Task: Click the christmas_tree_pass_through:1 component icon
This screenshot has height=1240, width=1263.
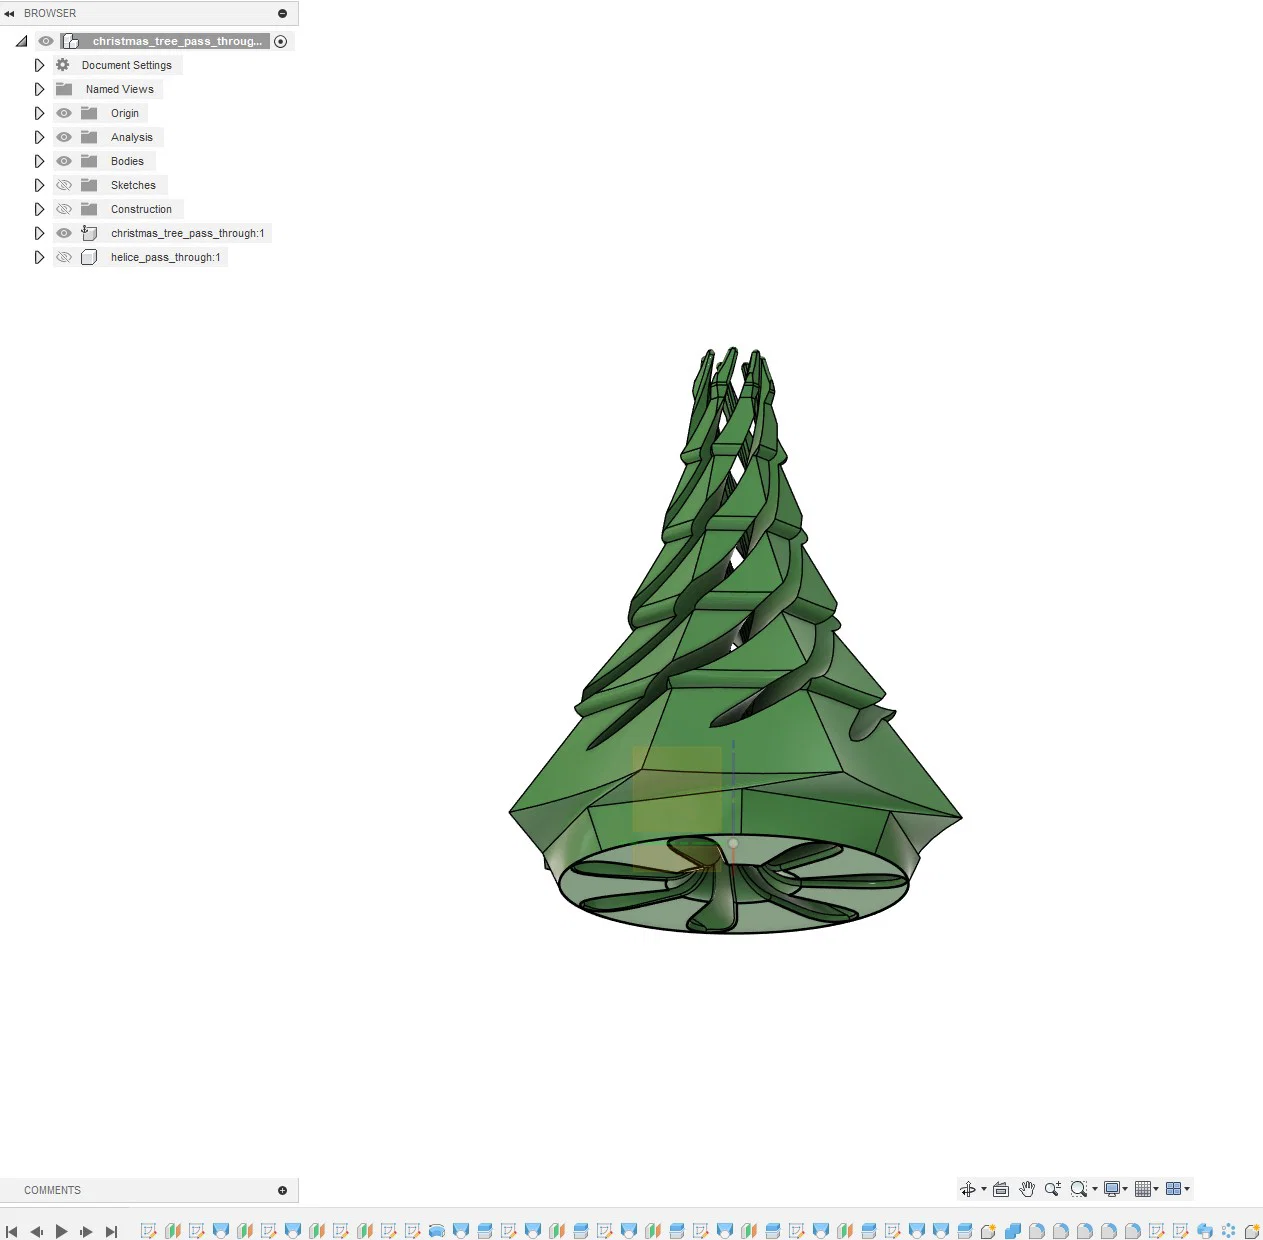Action: 89,233
